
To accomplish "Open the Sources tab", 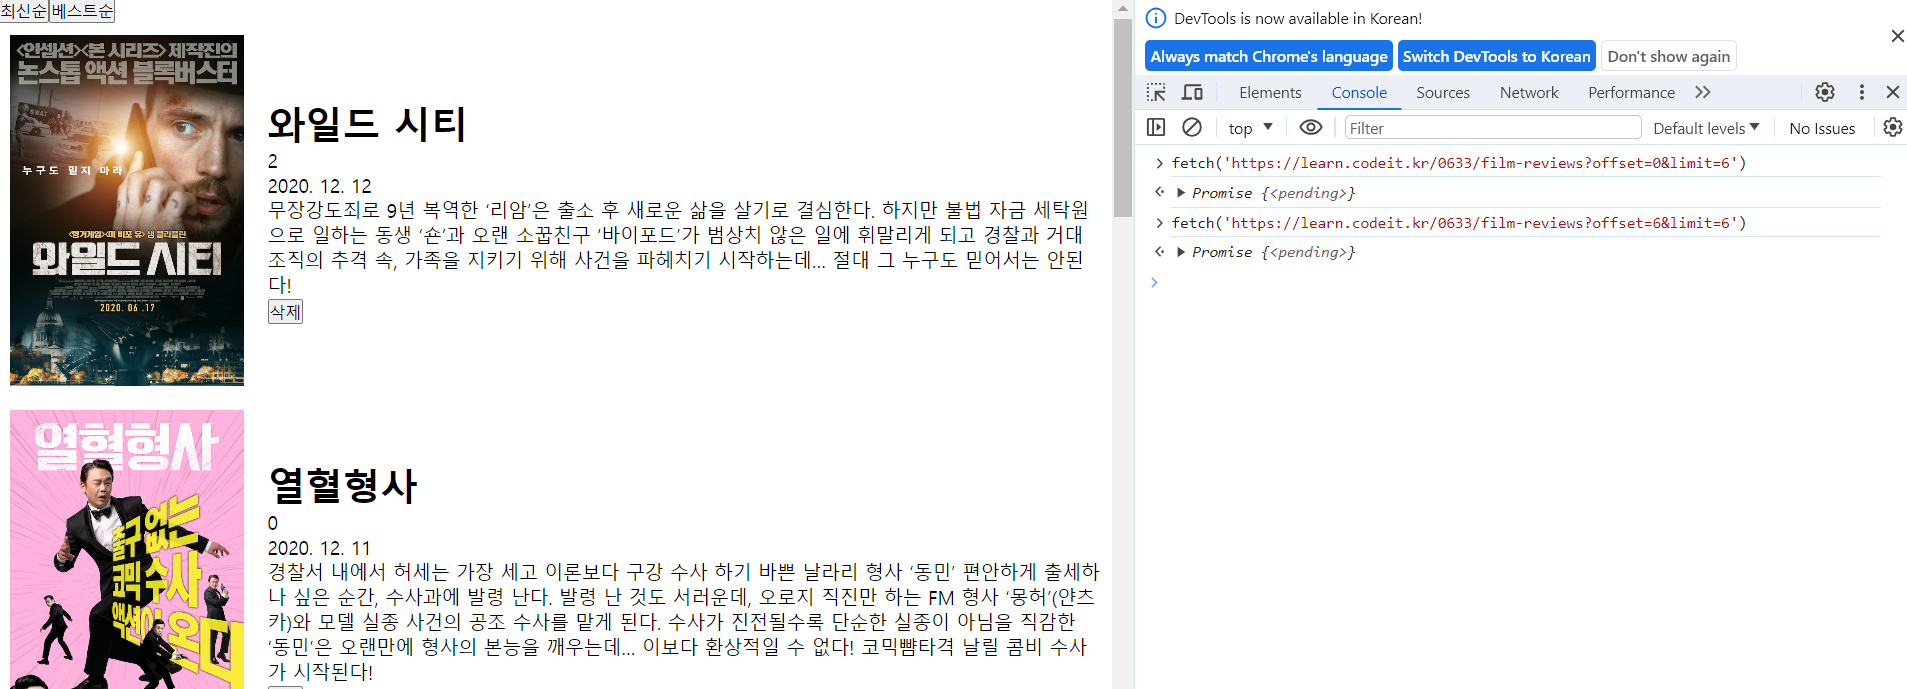I will [1443, 92].
